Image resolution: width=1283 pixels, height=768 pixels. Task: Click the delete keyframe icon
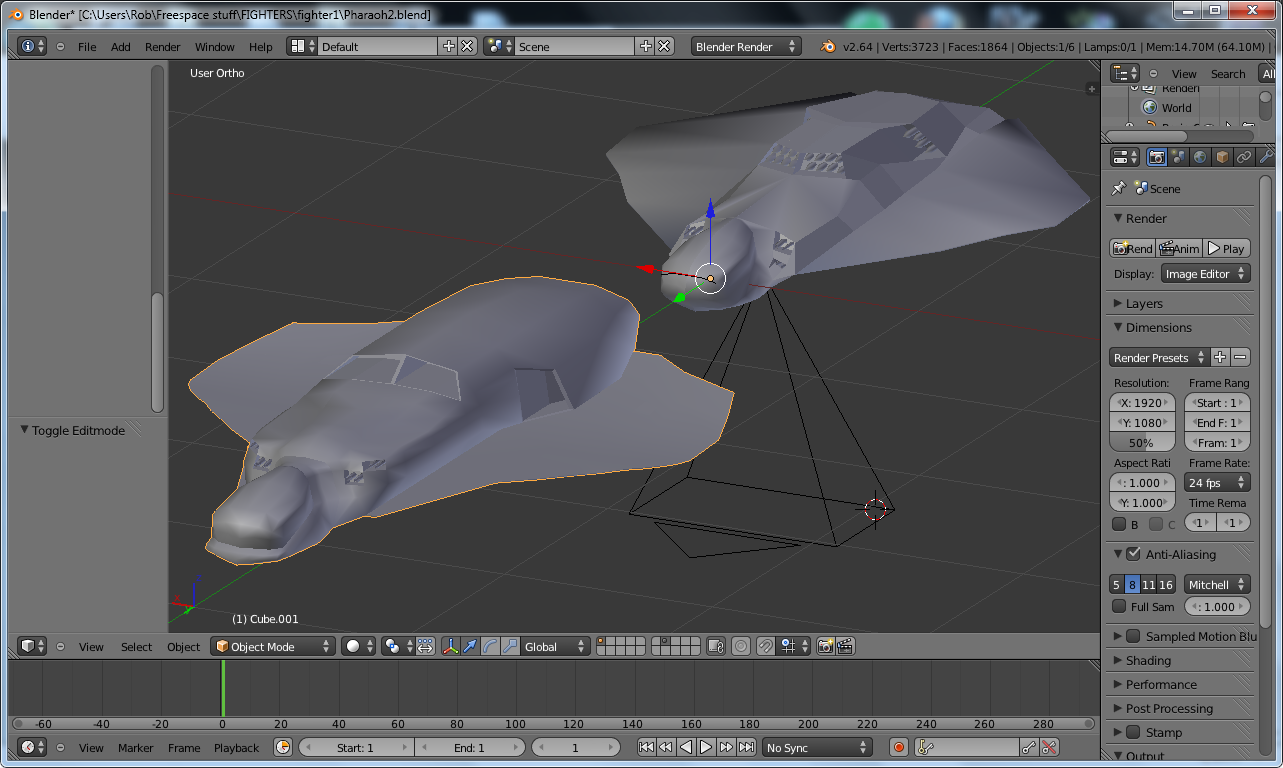coord(1049,747)
